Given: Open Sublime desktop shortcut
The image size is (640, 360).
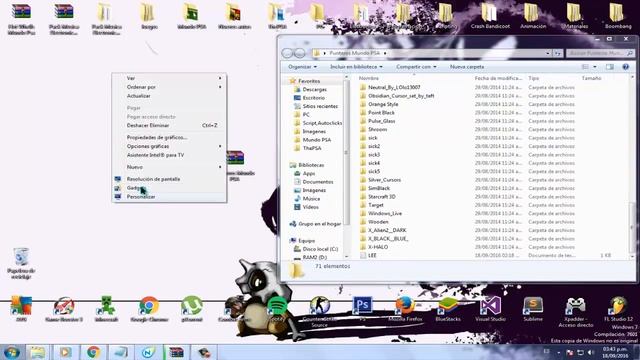Looking at the screenshot, I should tap(533, 309).
